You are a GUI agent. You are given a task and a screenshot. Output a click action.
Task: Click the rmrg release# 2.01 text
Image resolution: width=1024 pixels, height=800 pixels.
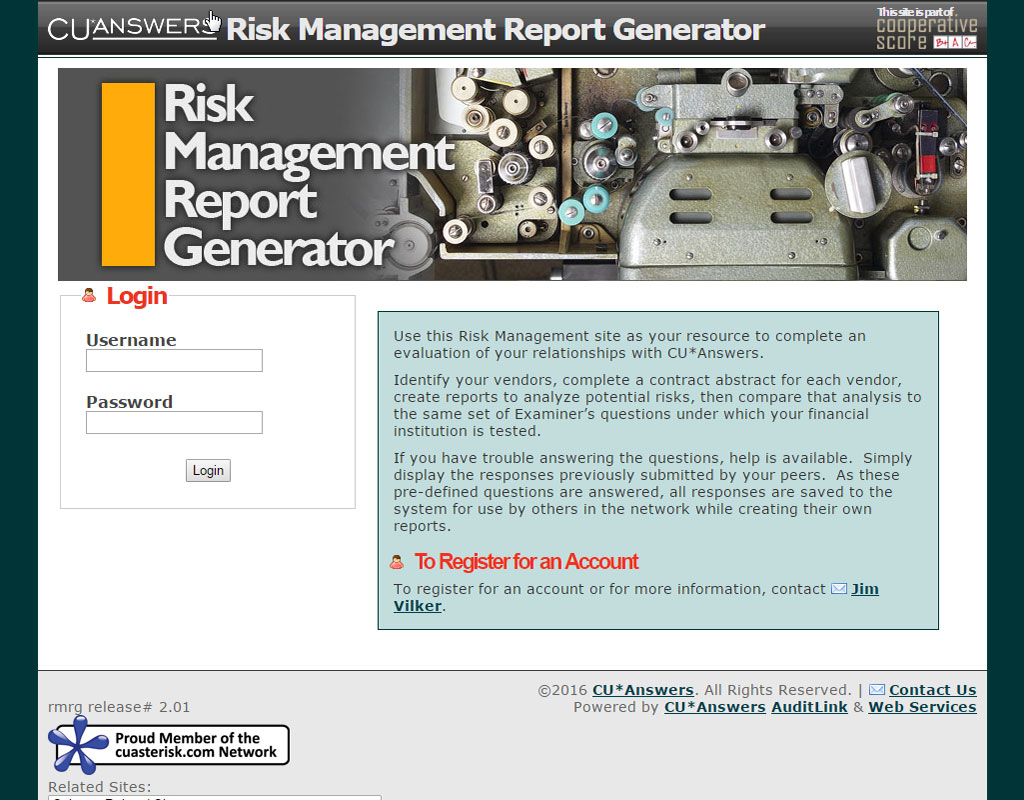(x=119, y=707)
